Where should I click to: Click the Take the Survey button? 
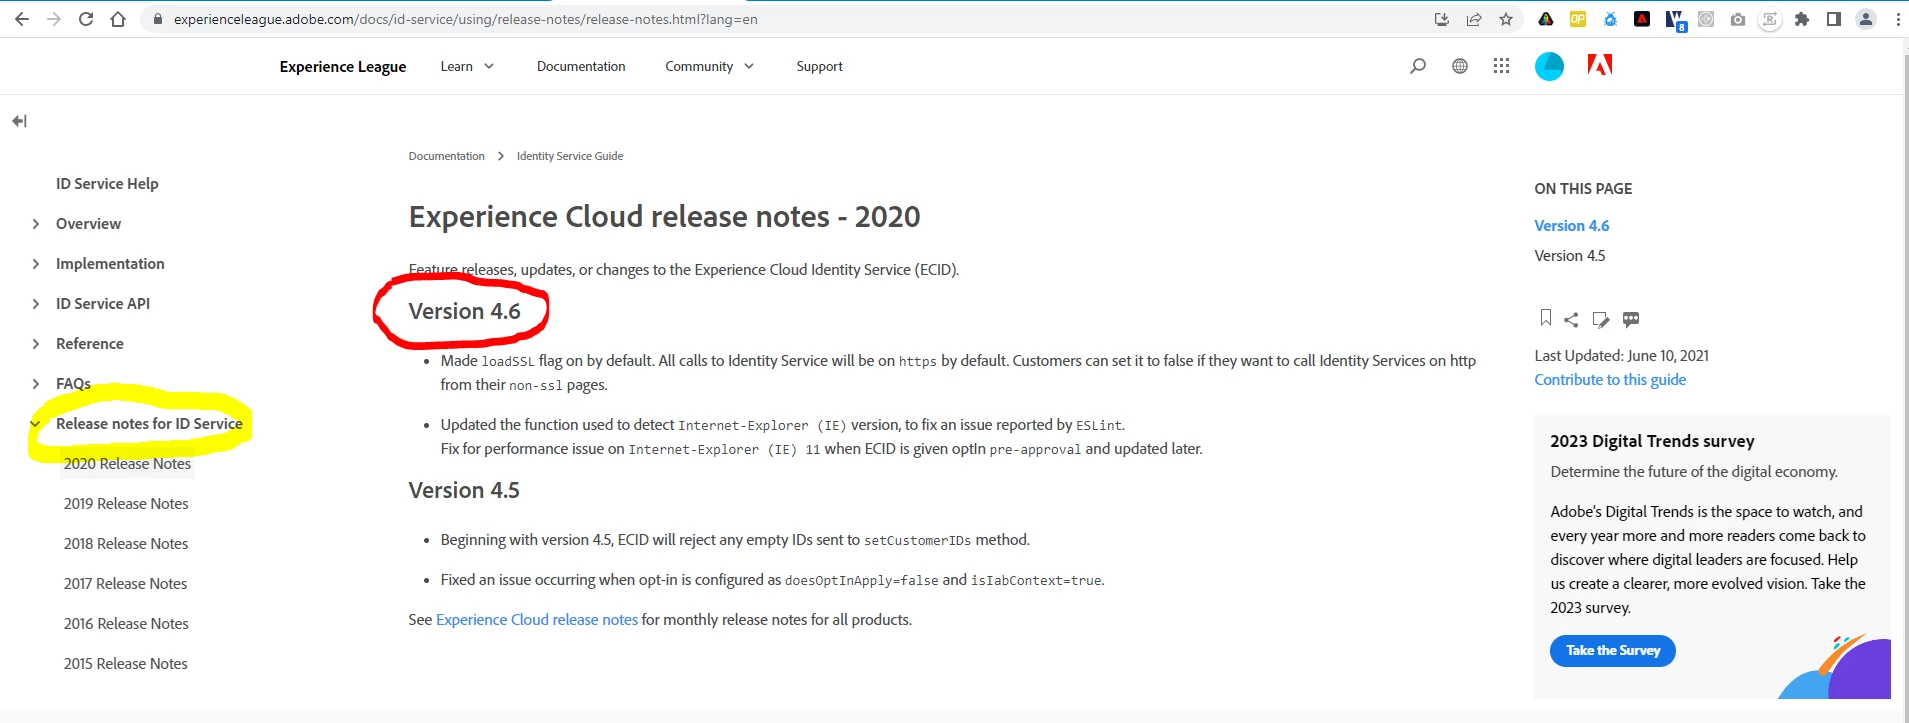click(1612, 650)
